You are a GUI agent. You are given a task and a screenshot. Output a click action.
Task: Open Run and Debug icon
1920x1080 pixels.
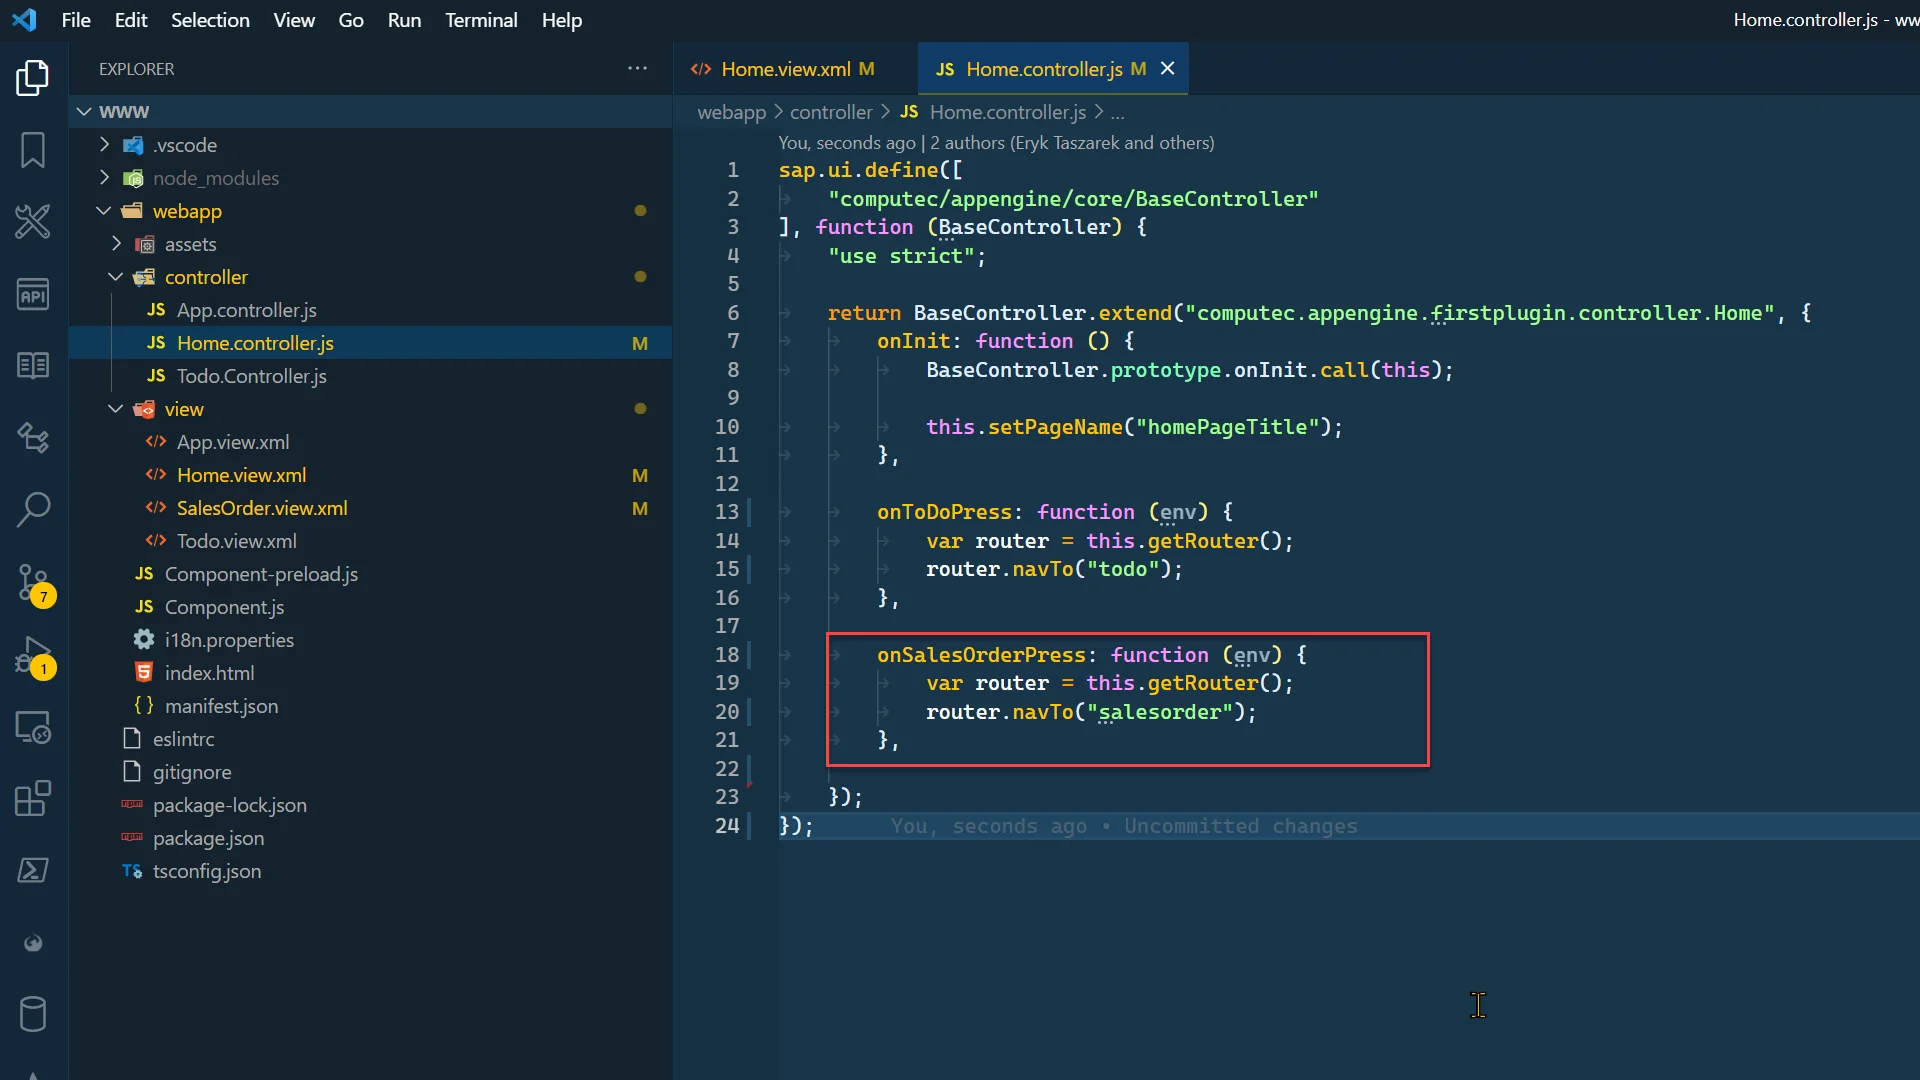(33, 655)
